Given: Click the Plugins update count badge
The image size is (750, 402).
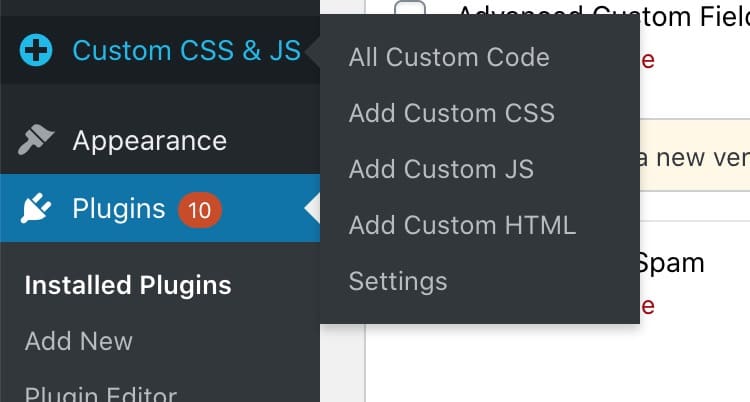Looking at the screenshot, I should [x=200, y=210].
